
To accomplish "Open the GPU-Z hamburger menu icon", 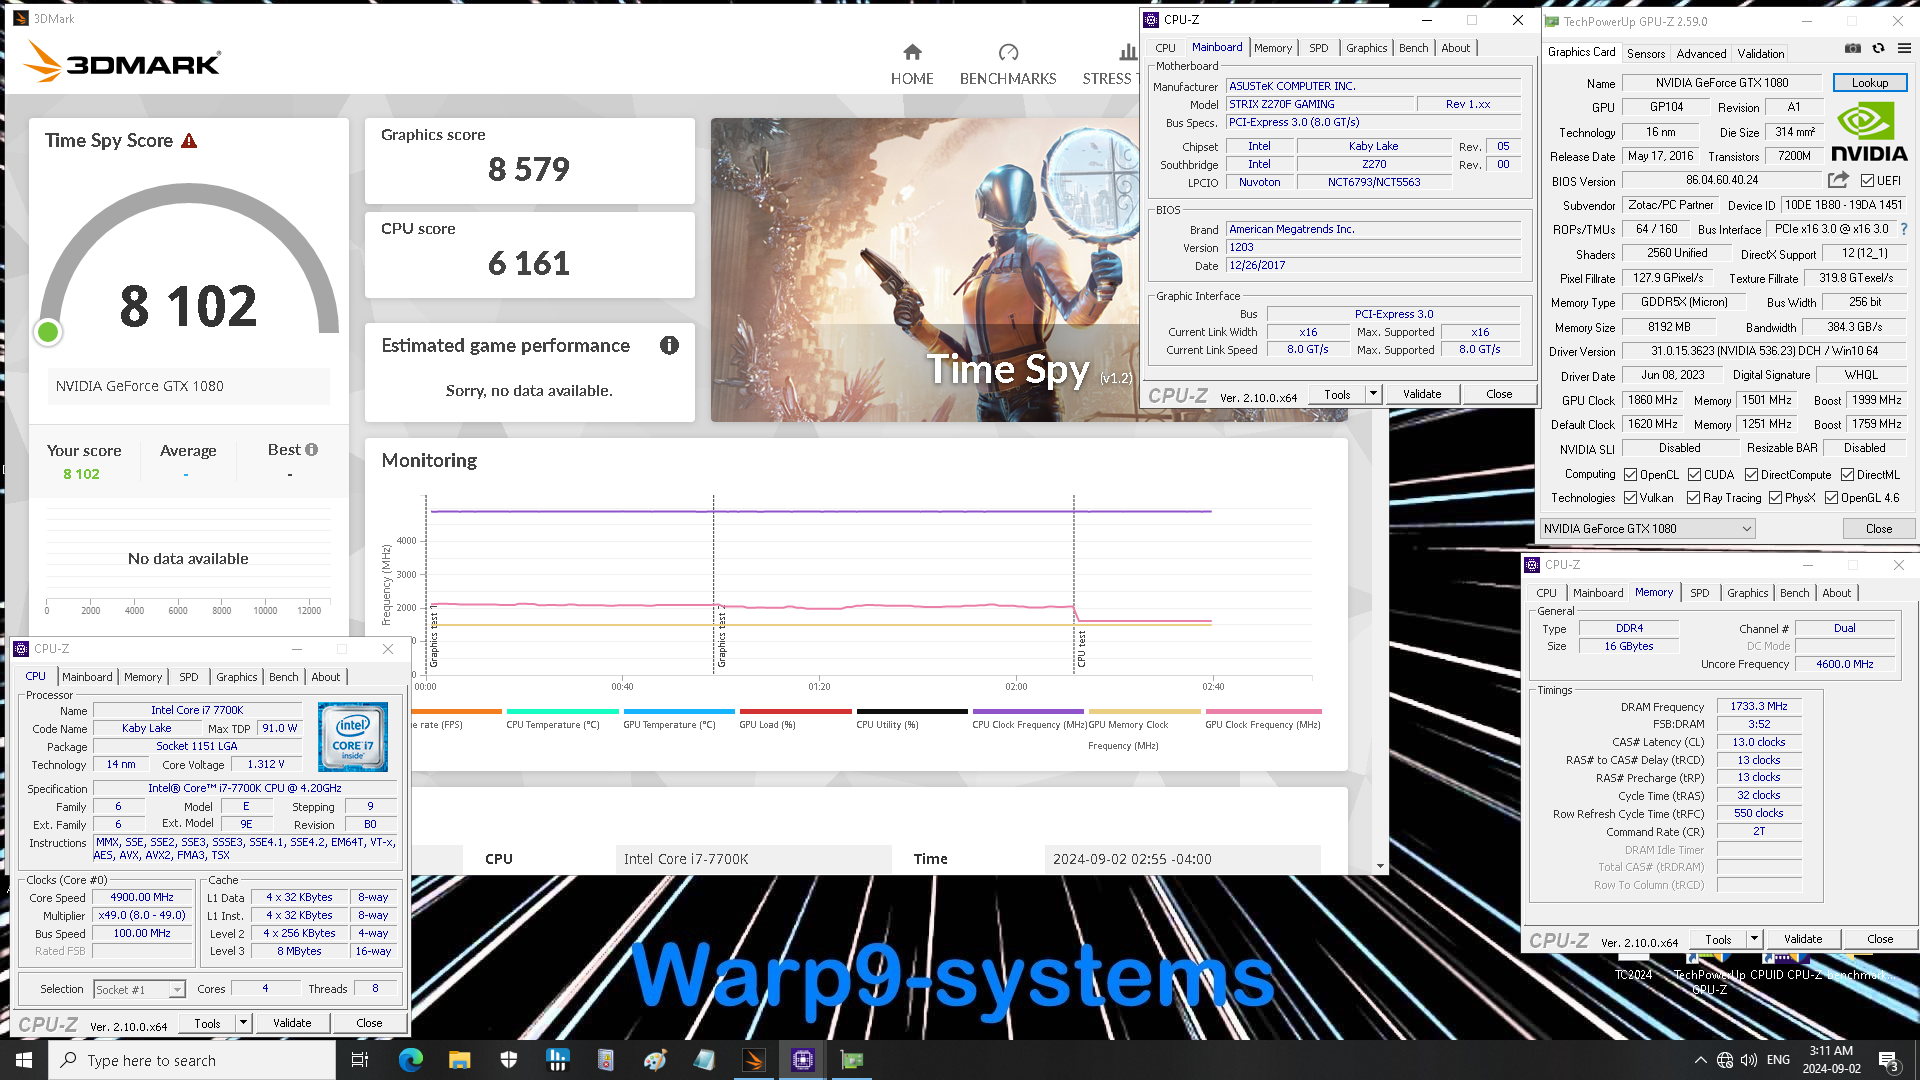I will [1904, 48].
